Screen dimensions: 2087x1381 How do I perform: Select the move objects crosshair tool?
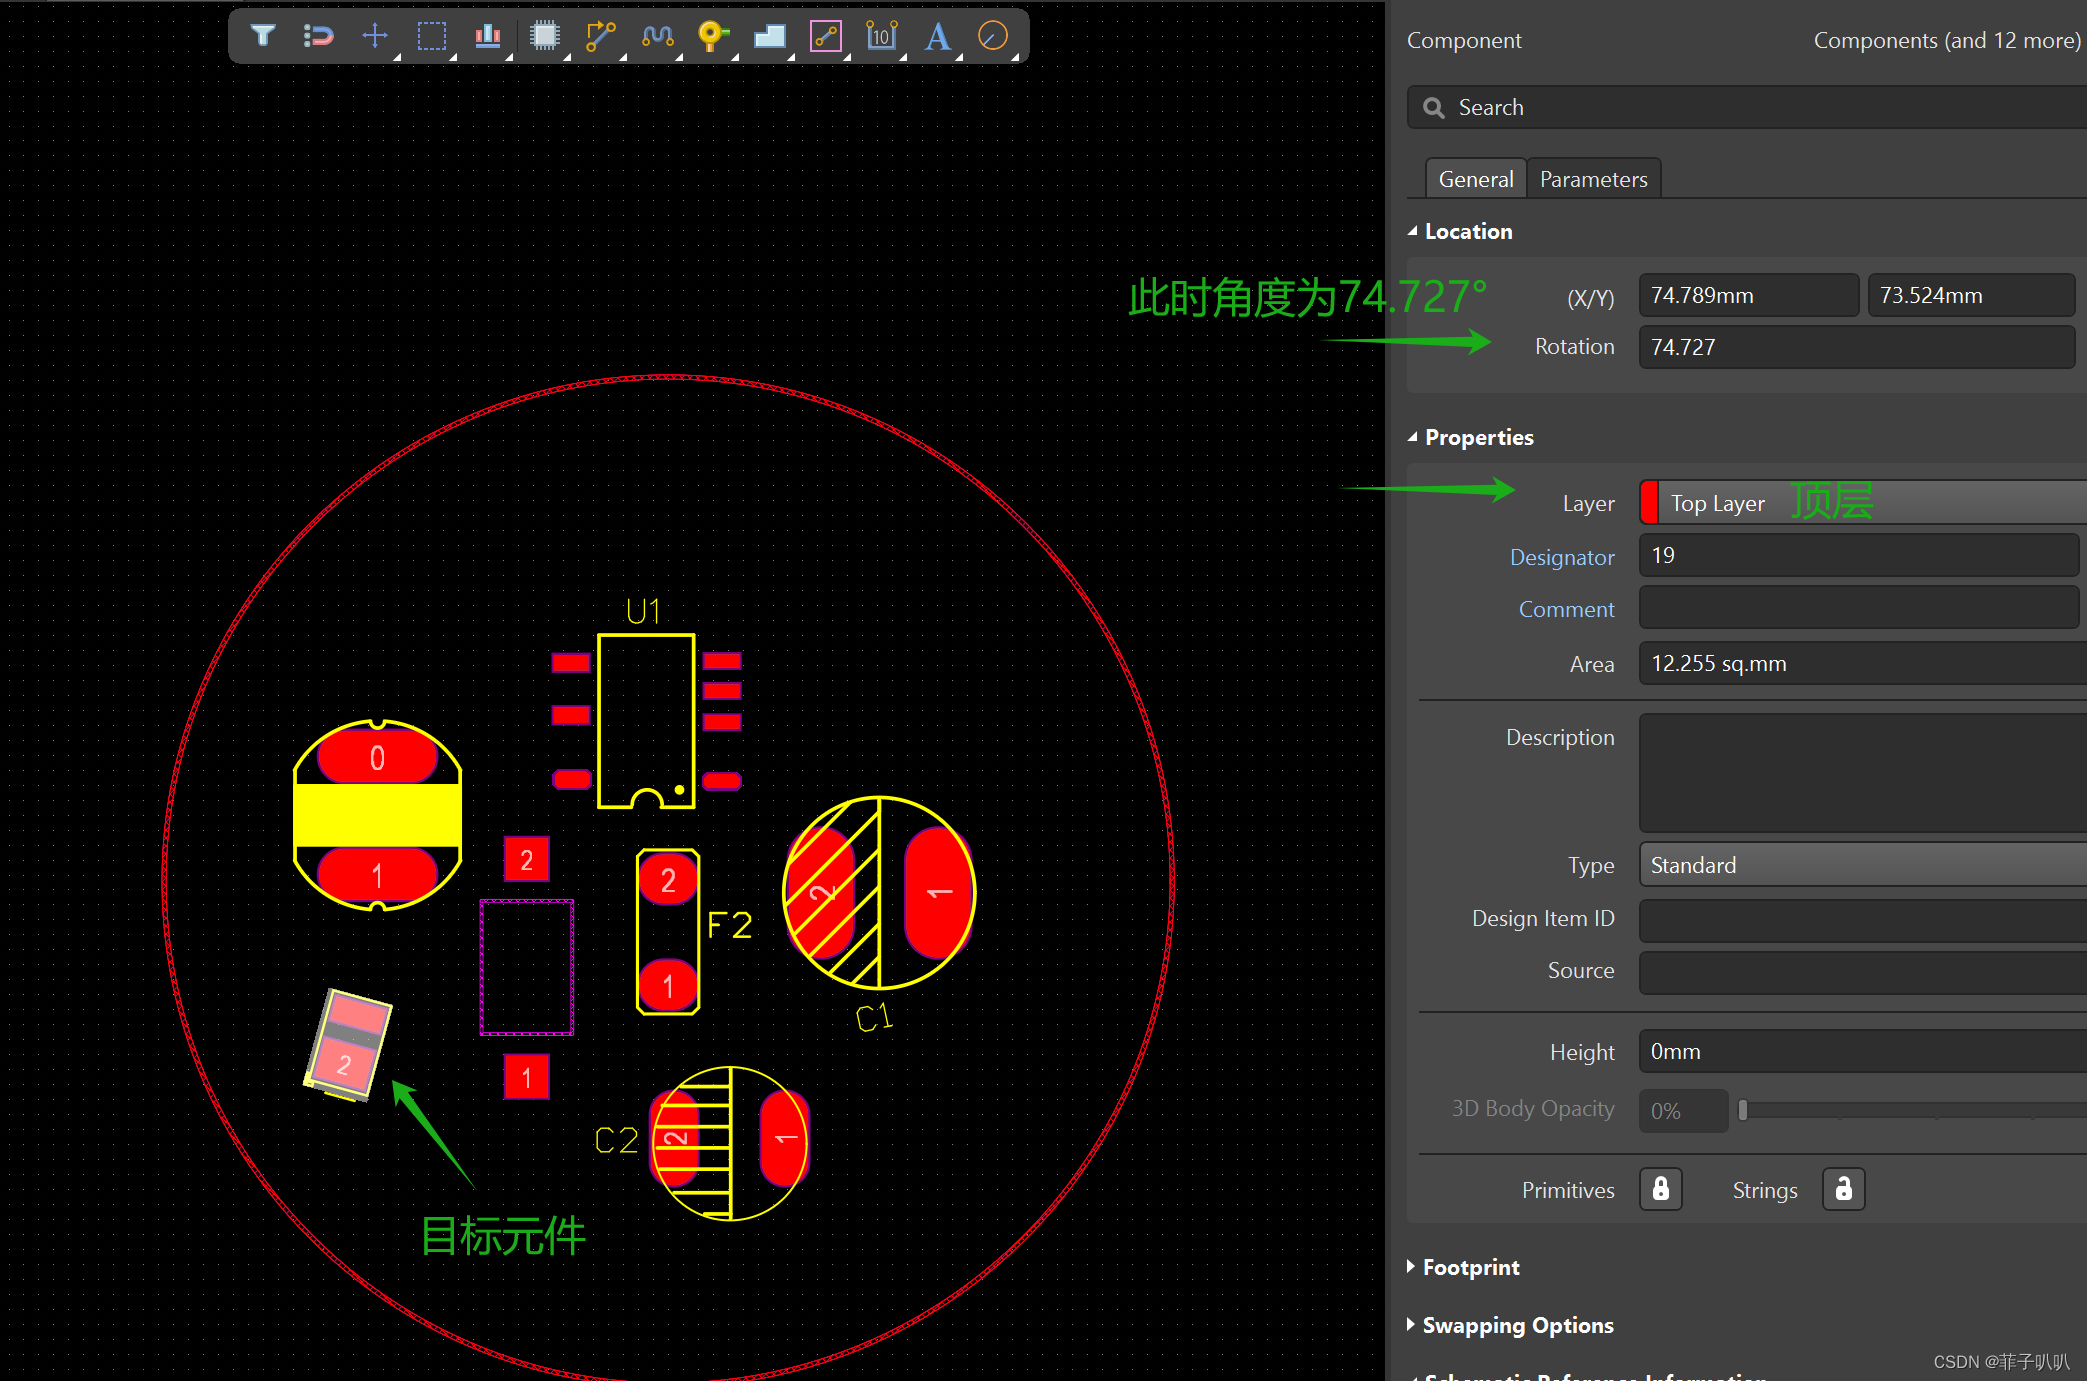375,36
